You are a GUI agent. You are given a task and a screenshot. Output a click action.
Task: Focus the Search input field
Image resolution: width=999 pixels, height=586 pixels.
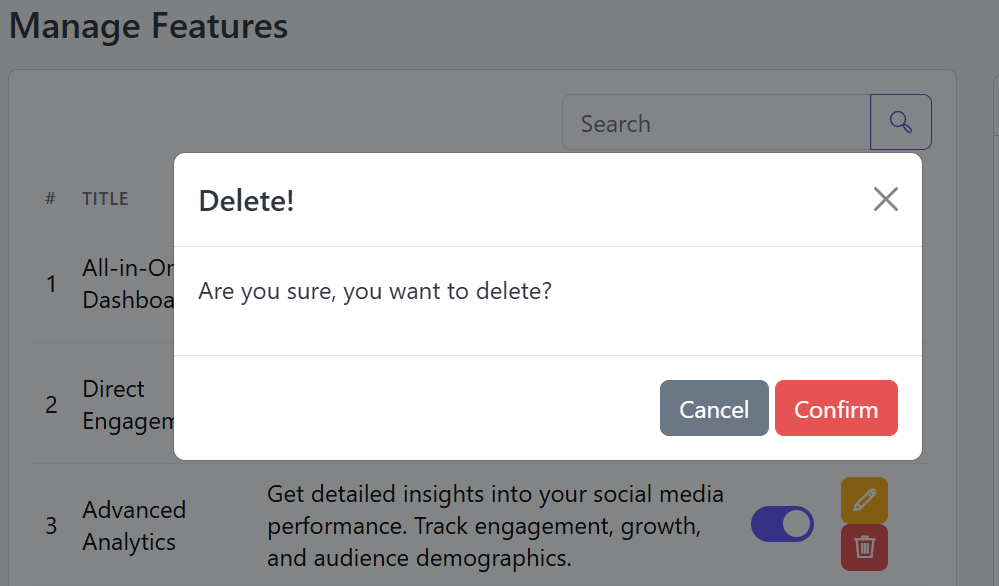coord(716,122)
